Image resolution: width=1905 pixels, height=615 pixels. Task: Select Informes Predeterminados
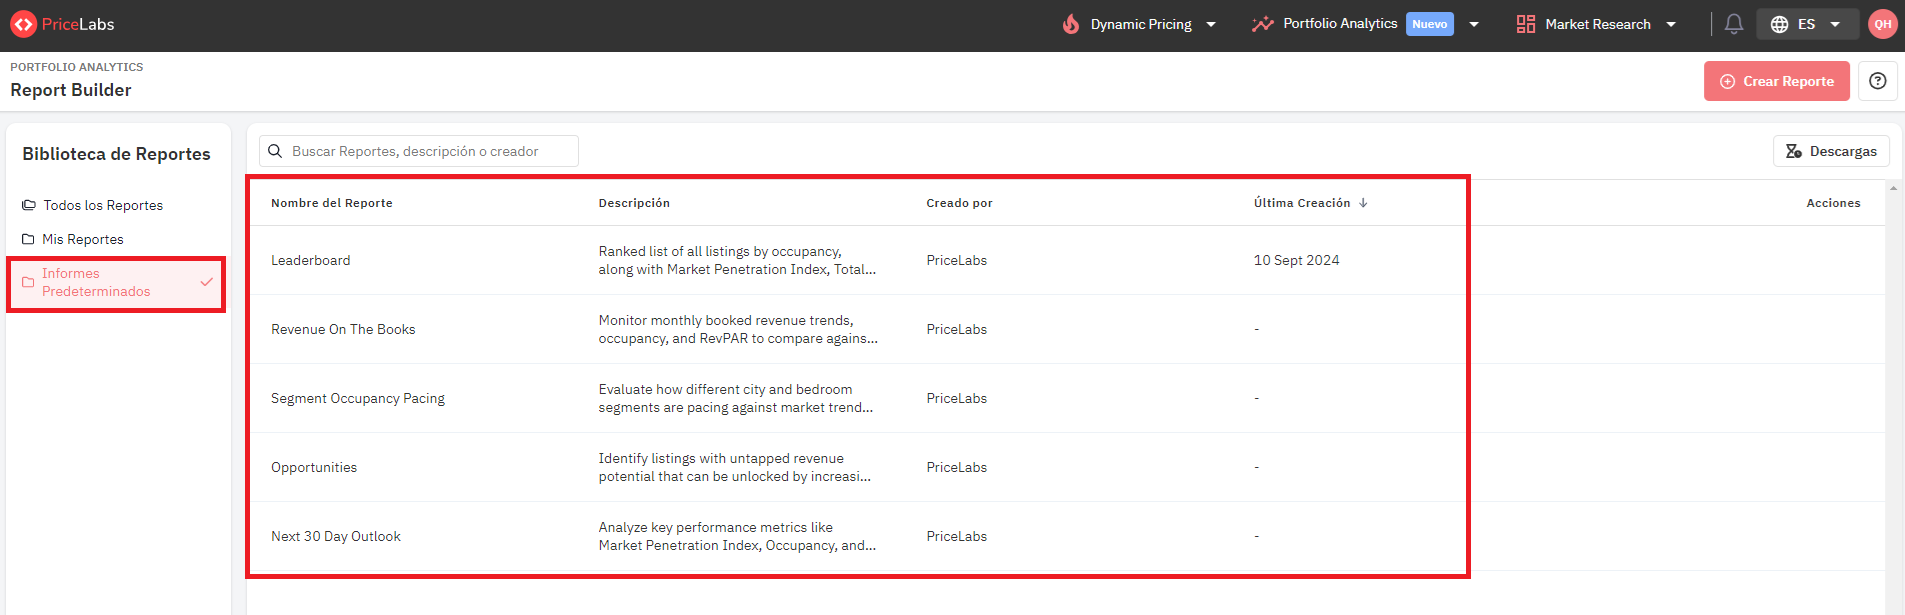[118, 282]
